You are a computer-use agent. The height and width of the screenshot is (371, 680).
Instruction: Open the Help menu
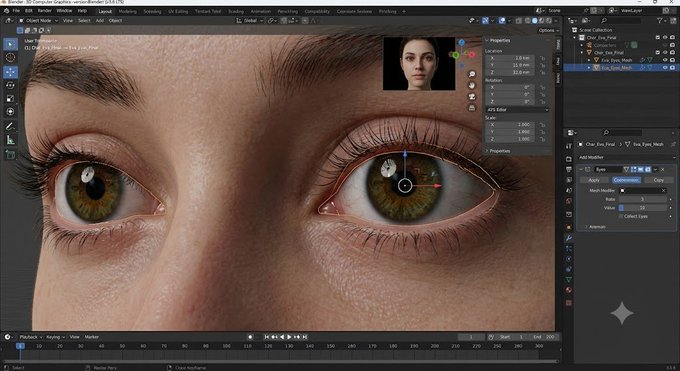82,10
